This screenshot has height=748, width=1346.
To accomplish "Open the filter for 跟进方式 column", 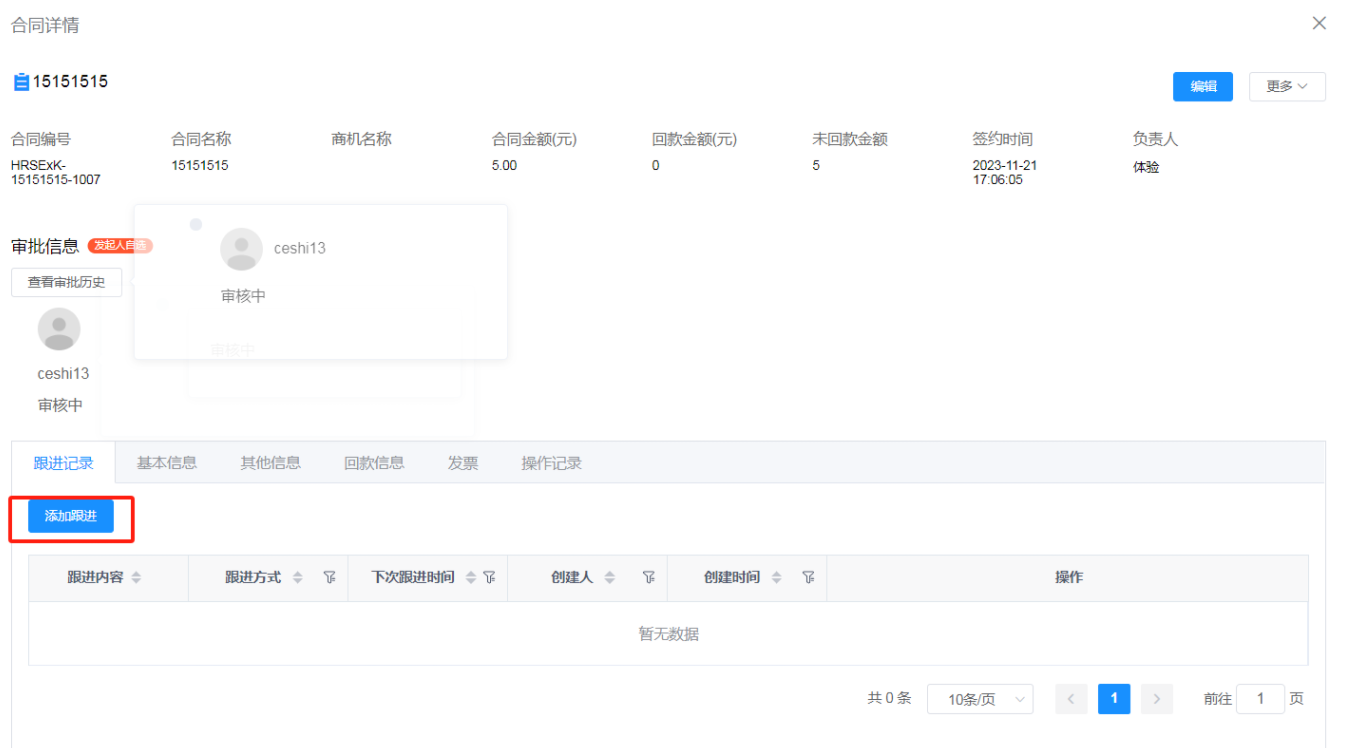I will point(330,577).
